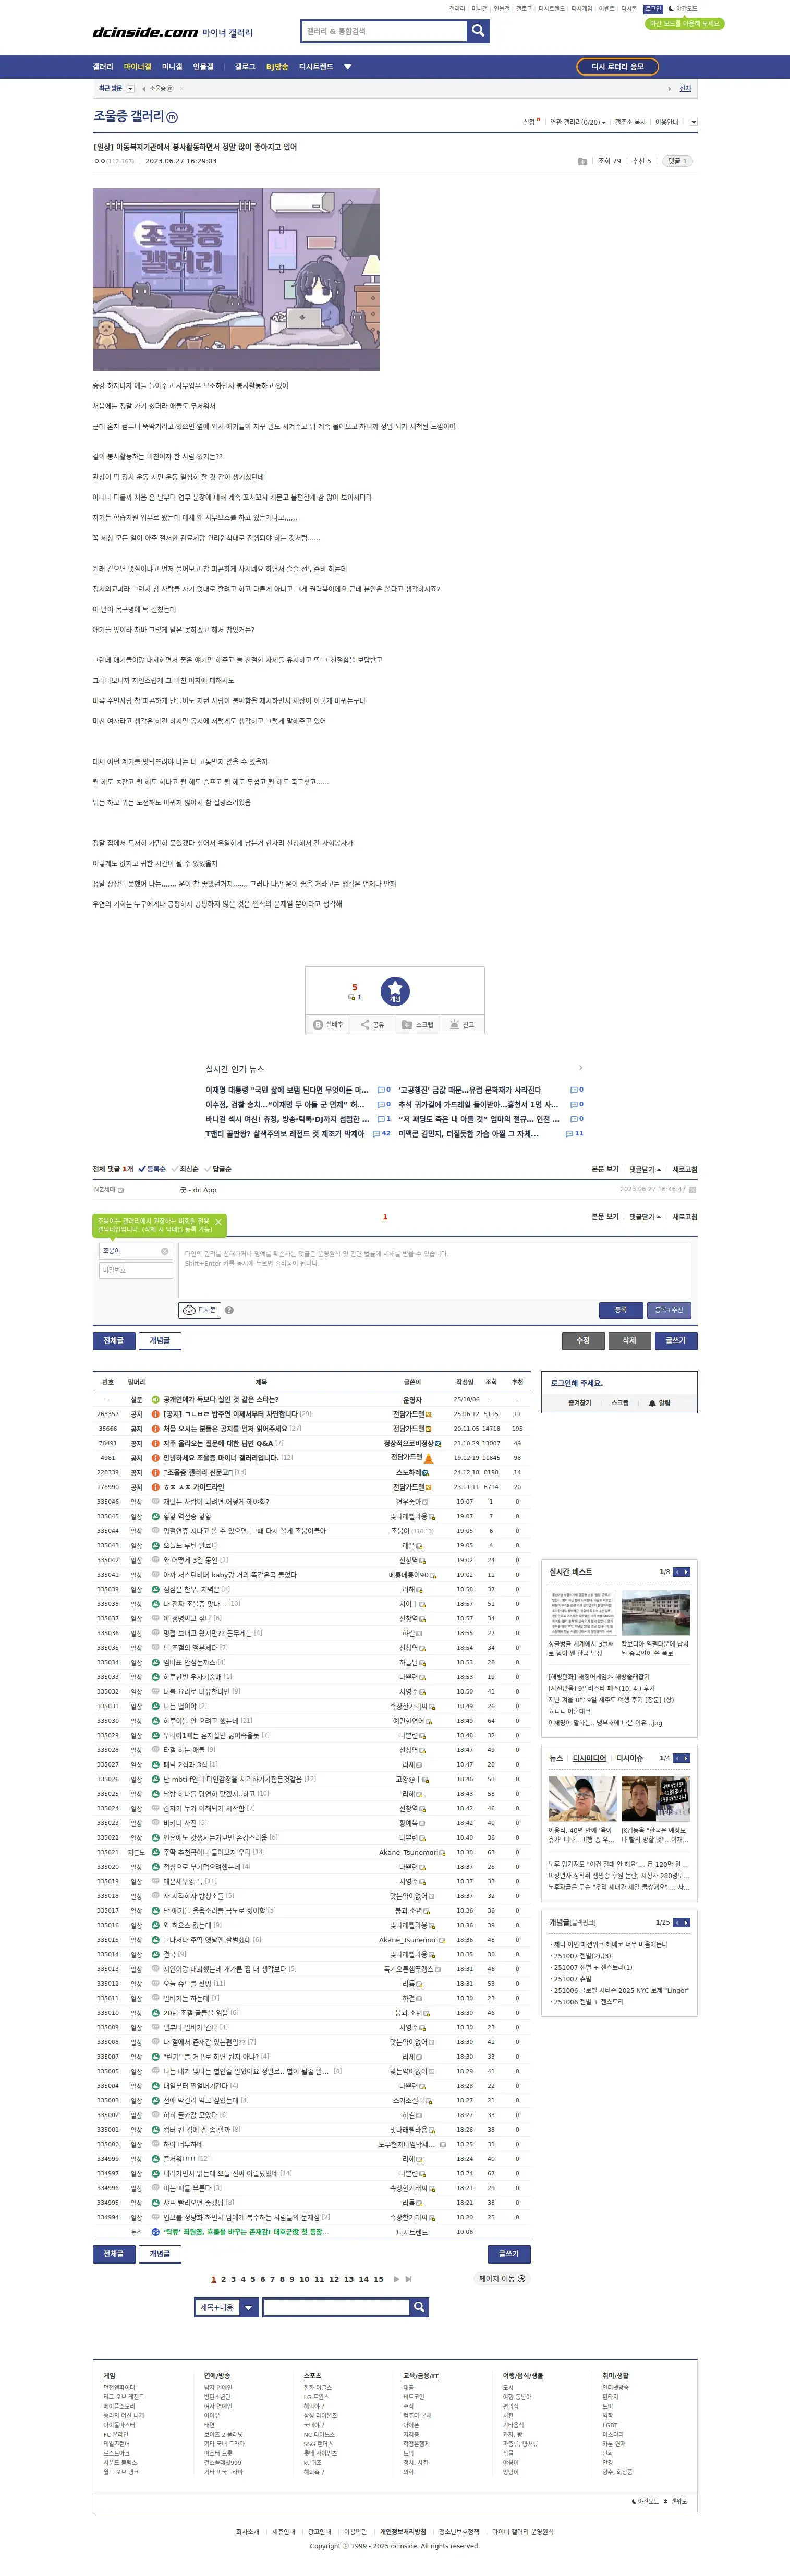Click the 등록+추천 button
Screen dimensions: 790x2576
click(x=669, y=1310)
